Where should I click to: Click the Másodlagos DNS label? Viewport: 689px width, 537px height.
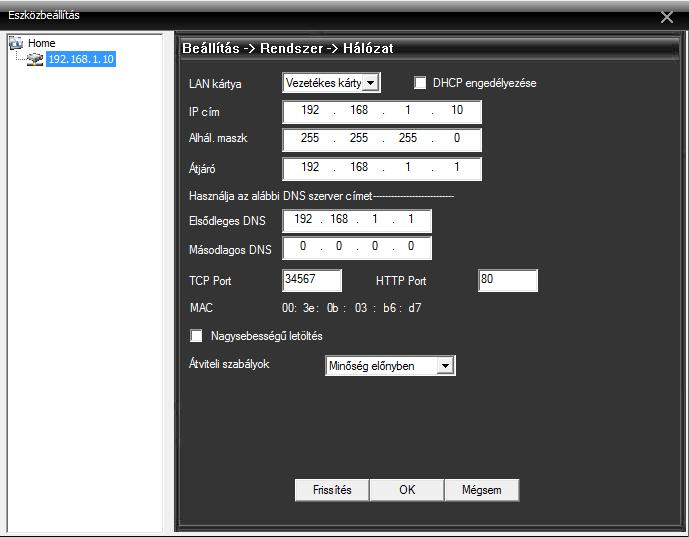(230, 250)
